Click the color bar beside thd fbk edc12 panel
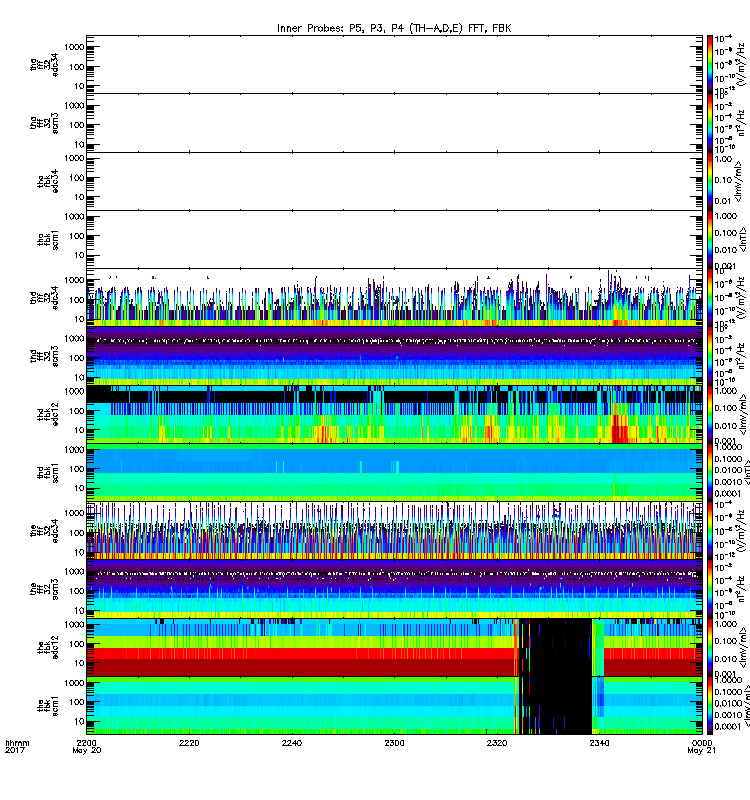750x800 pixels. [x=710, y=414]
